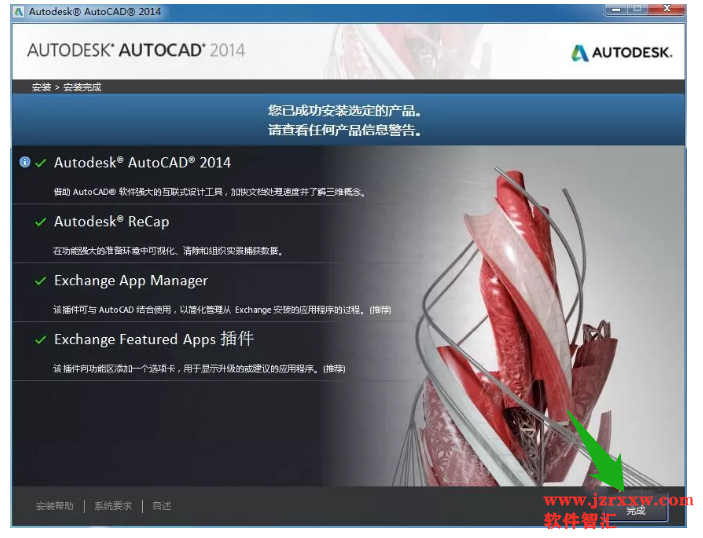Screen dimensions: 703x538
Task: Select the Autodesk AutoCAD 2014 product title
Action: (x=142, y=162)
